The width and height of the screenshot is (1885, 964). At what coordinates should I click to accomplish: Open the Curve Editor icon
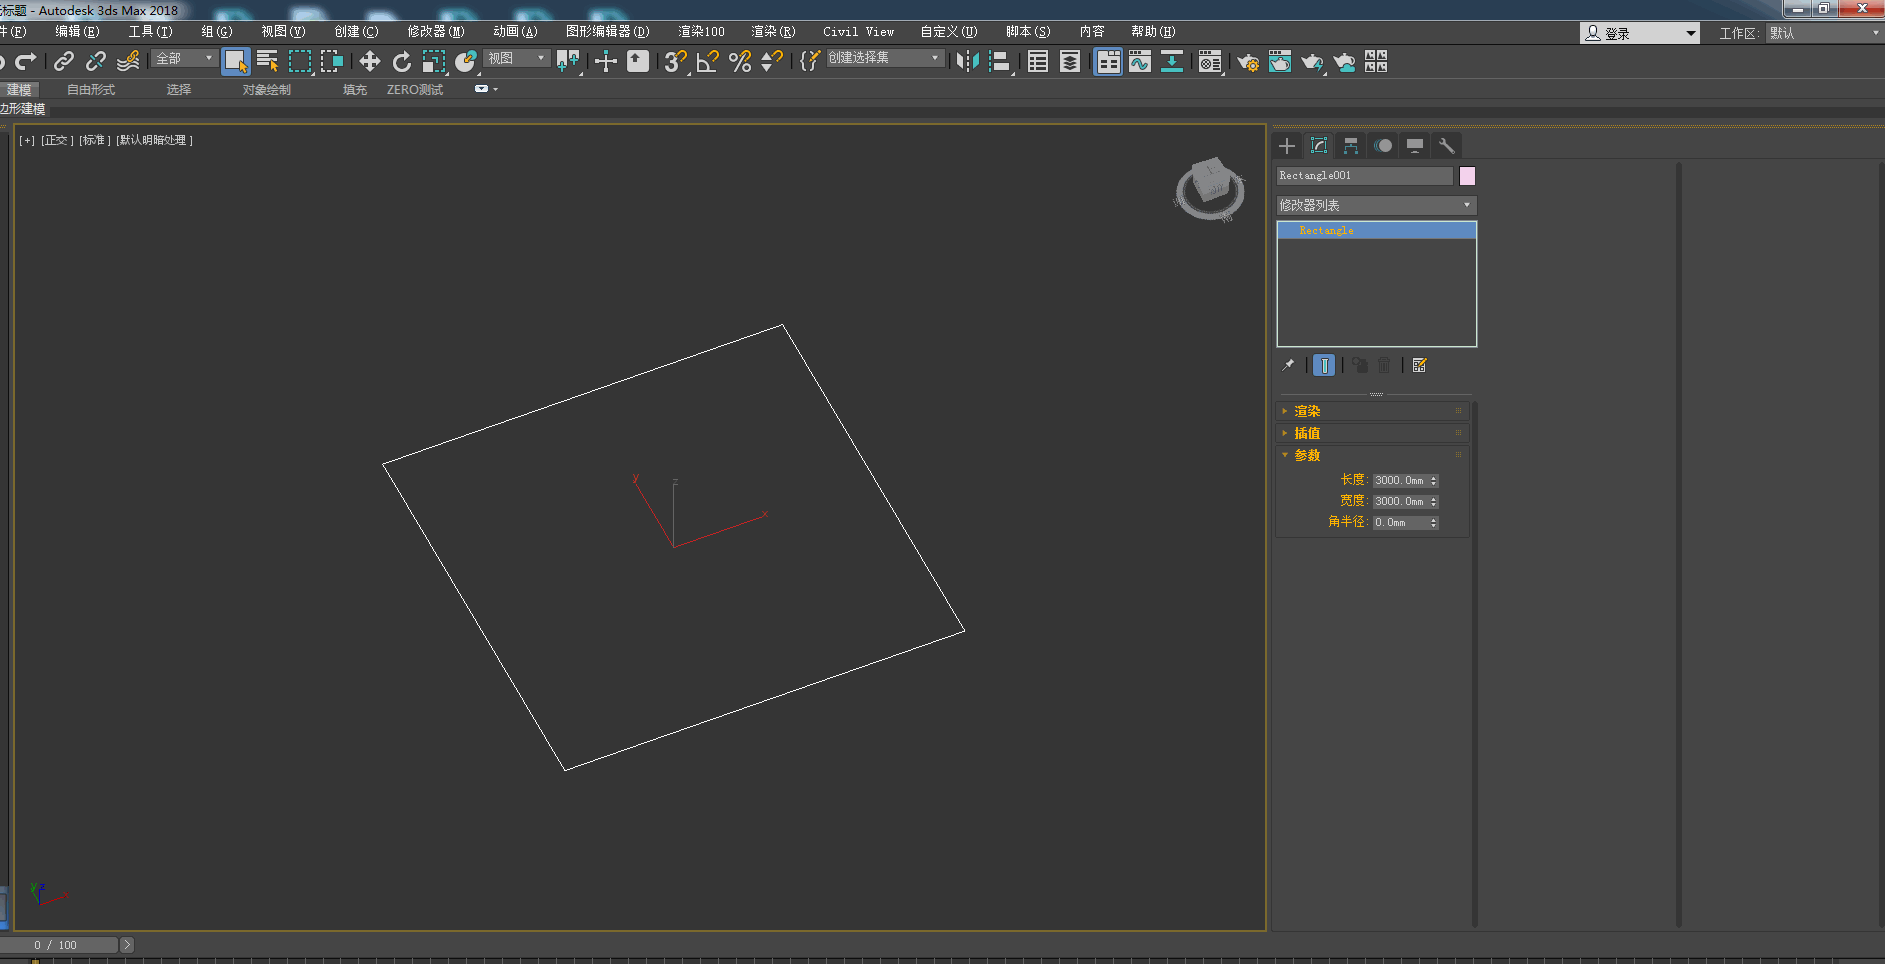[1140, 62]
